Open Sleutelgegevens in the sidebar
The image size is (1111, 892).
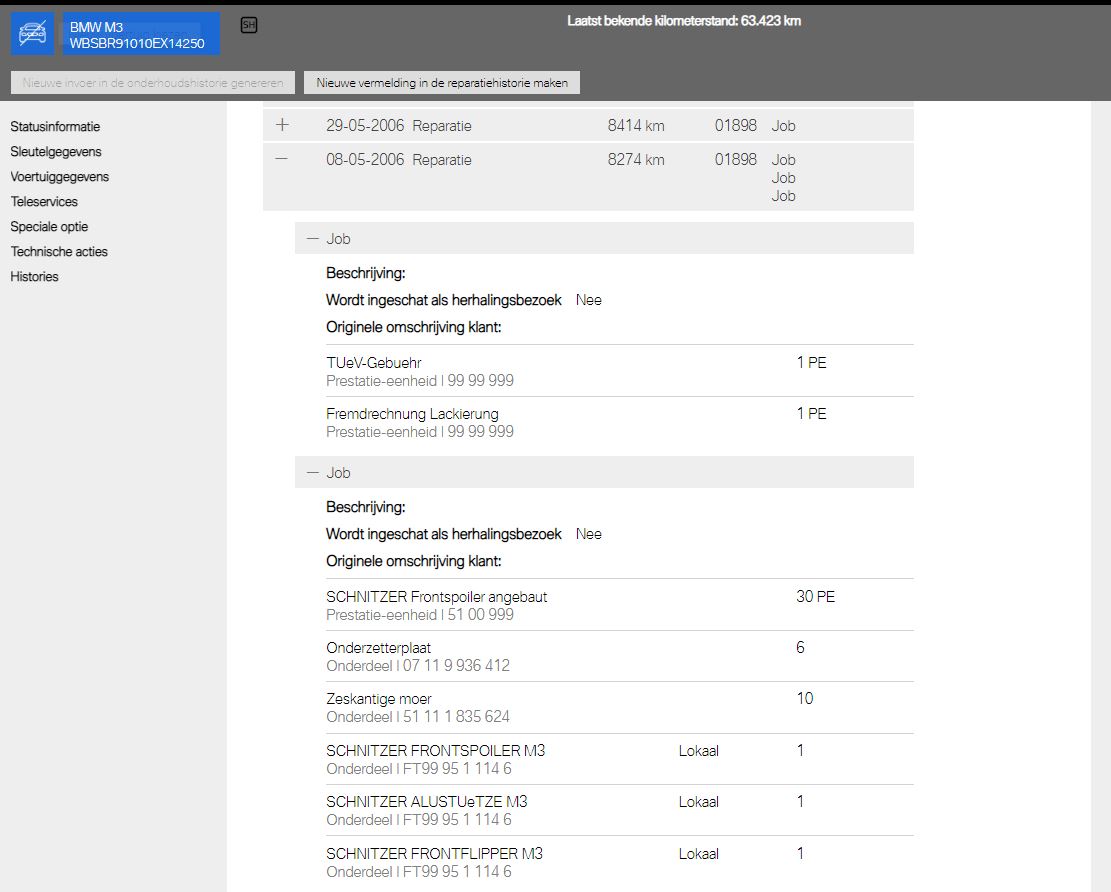tap(56, 152)
